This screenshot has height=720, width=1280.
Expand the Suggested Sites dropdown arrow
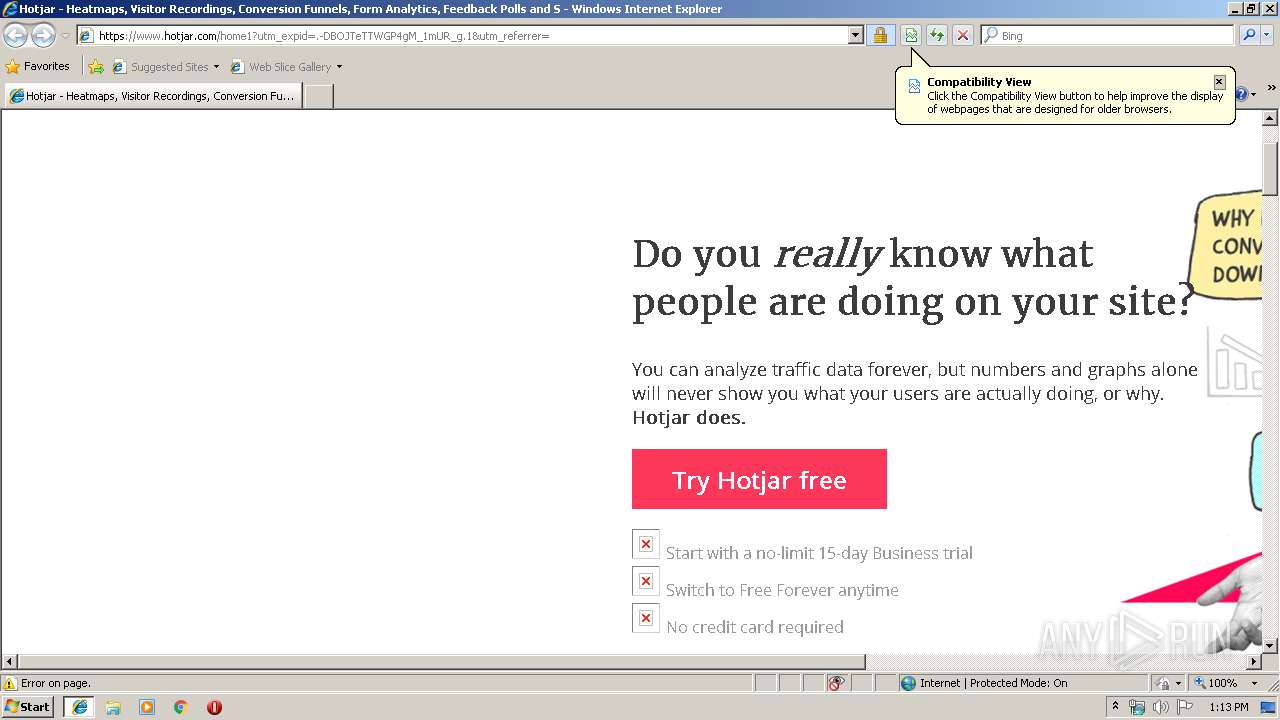216,67
